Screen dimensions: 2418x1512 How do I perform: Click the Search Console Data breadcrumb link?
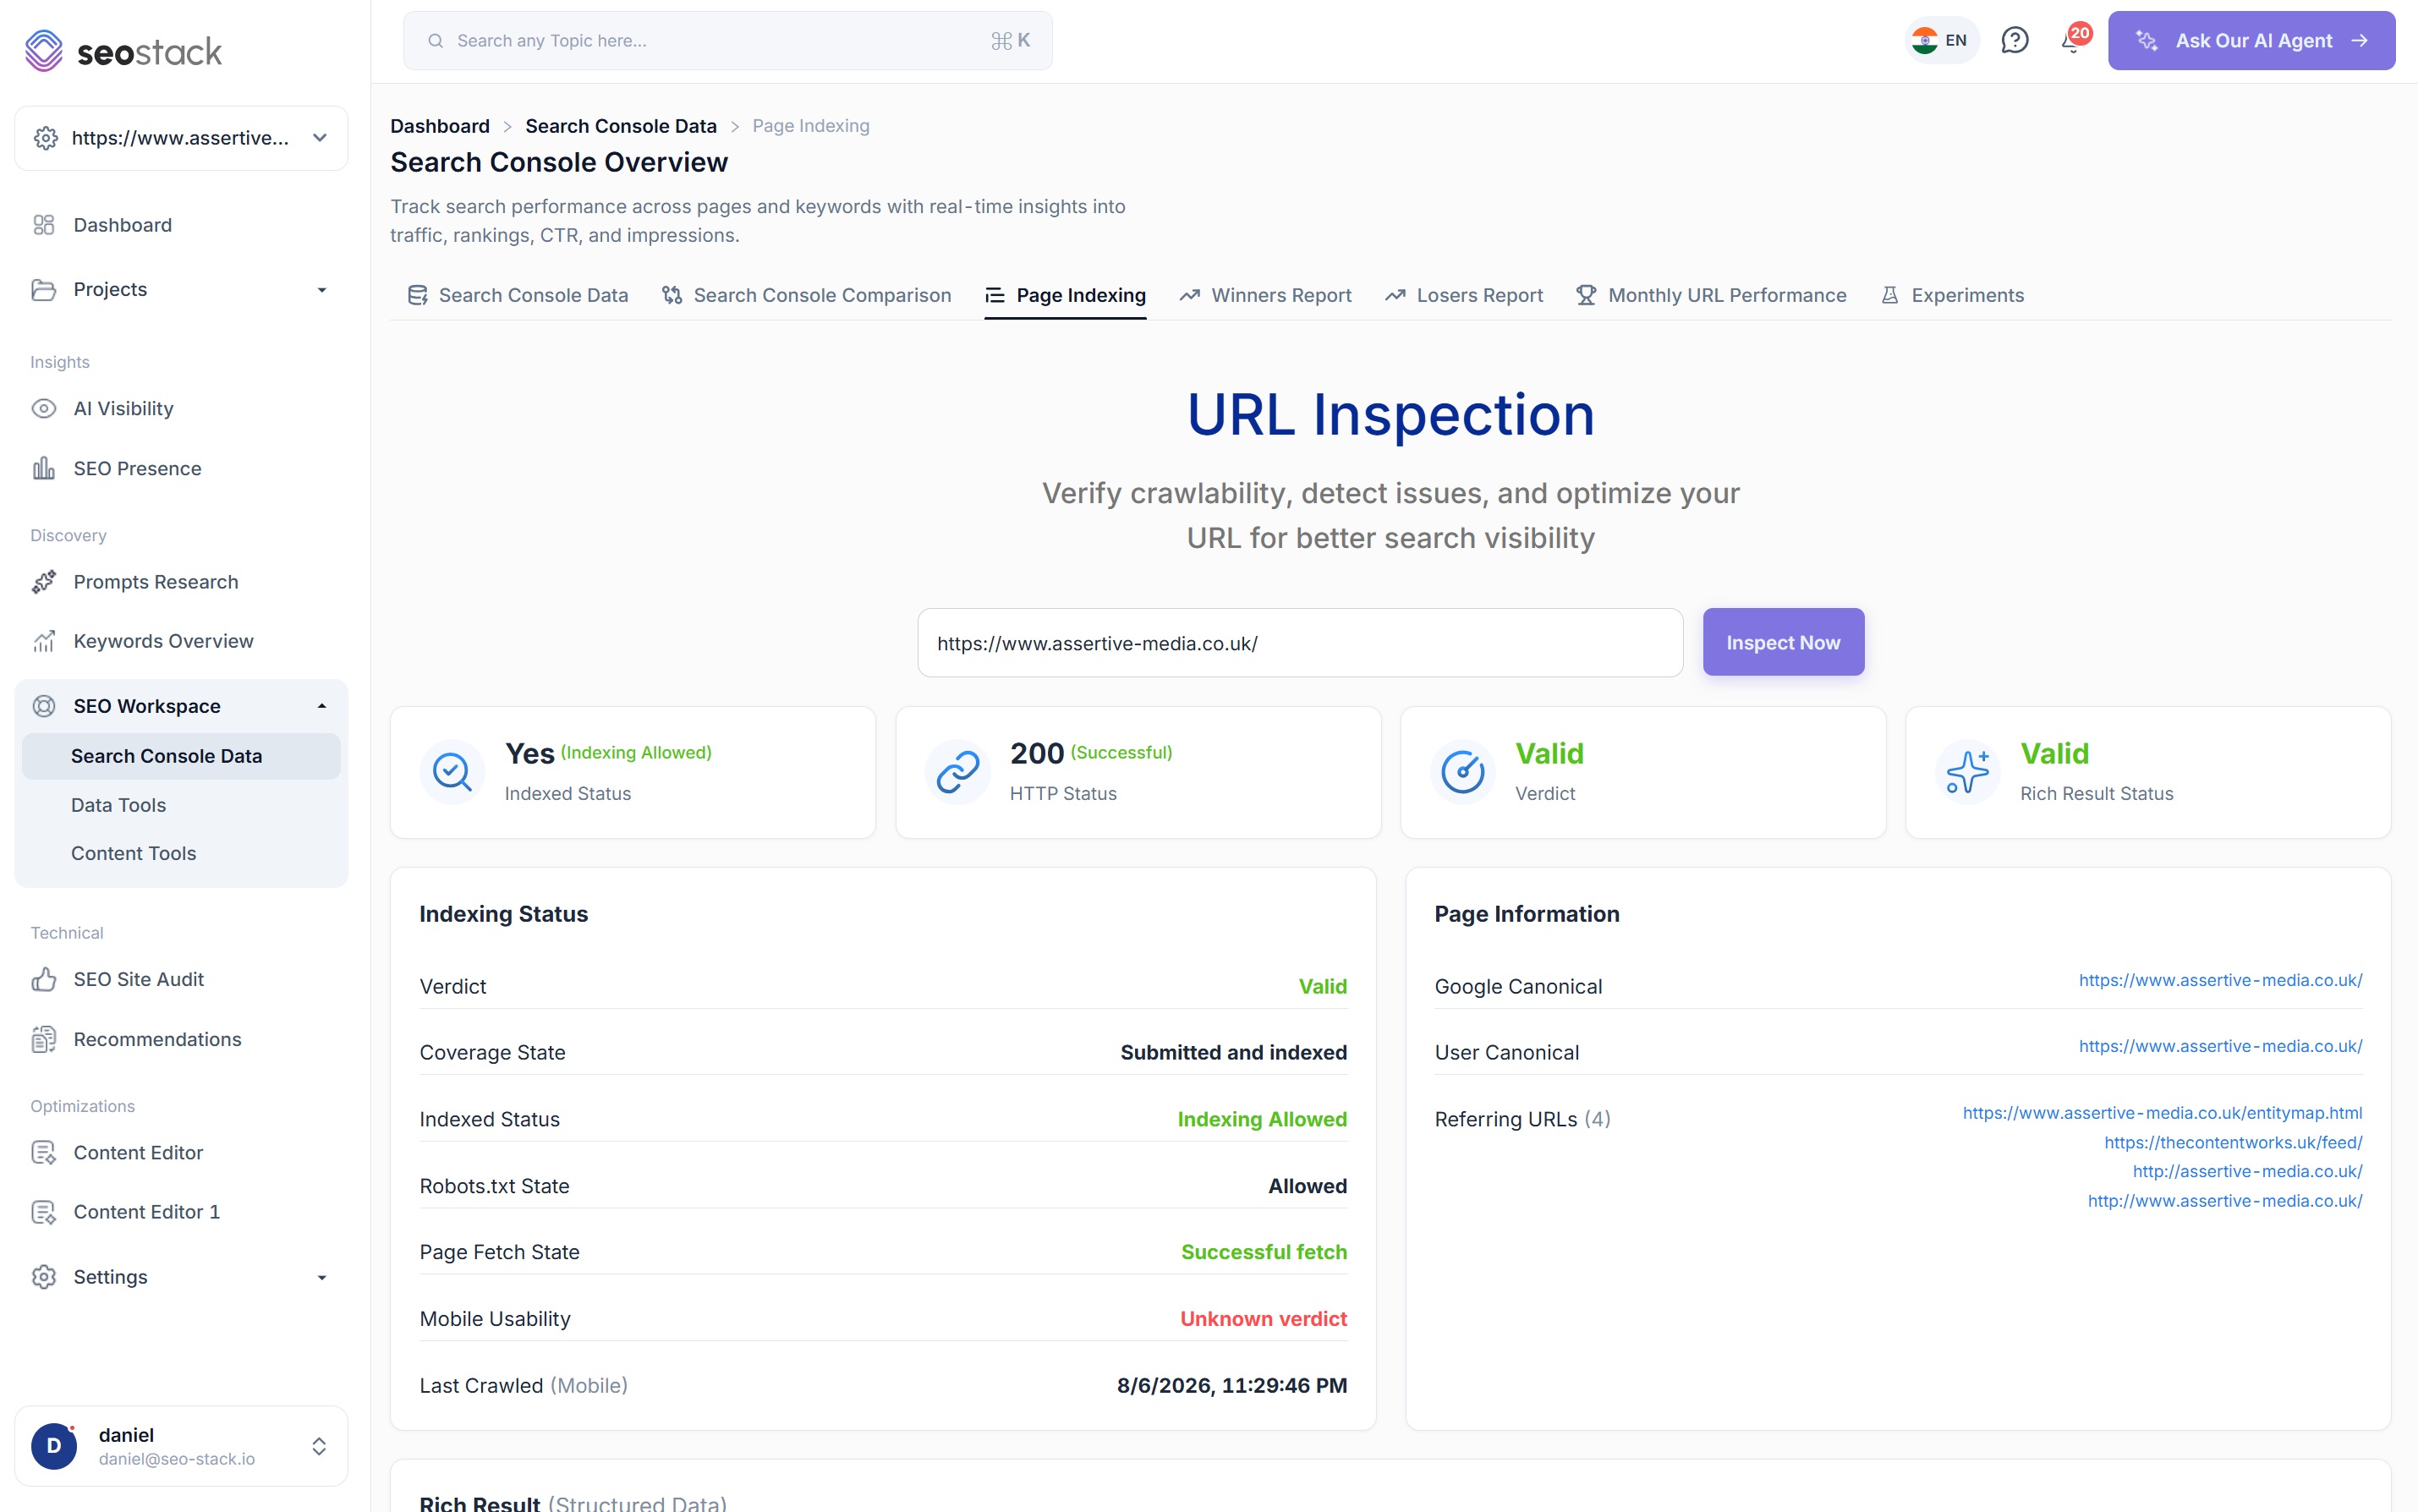tap(621, 126)
